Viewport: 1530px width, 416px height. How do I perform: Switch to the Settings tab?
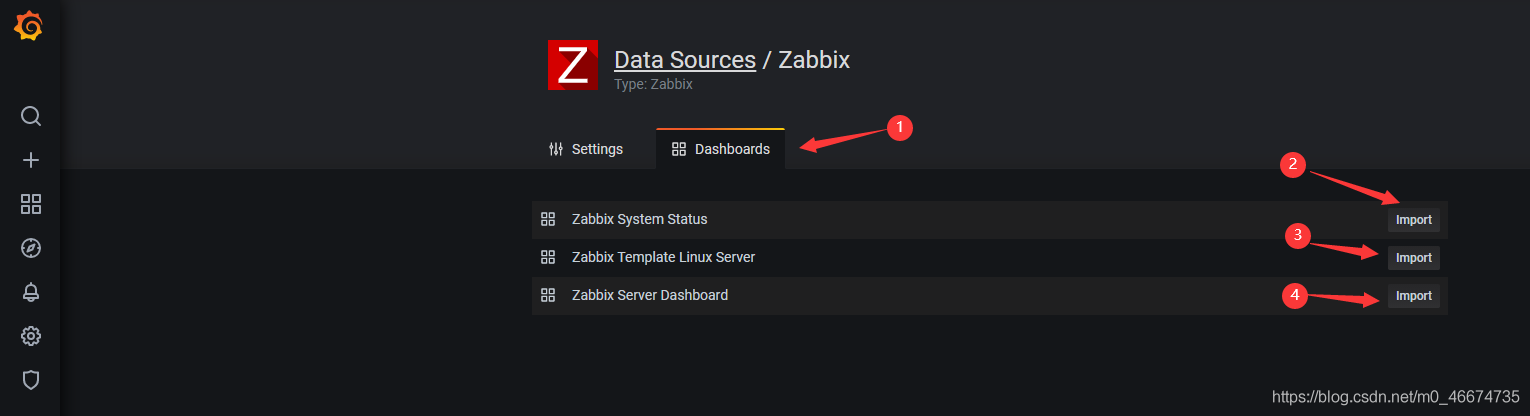coord(586,149)
